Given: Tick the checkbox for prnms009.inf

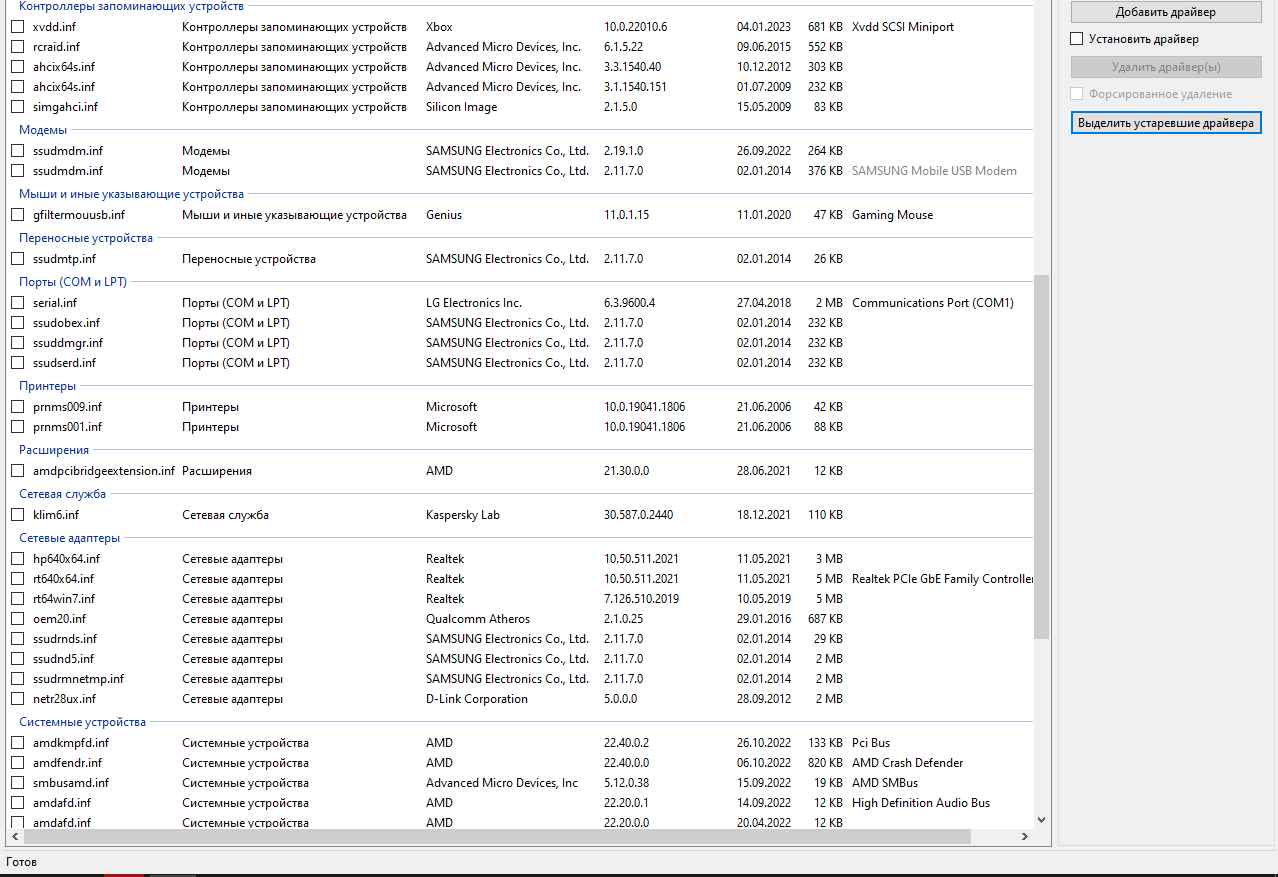Looking at the screenshot, I should click(17, 407).
